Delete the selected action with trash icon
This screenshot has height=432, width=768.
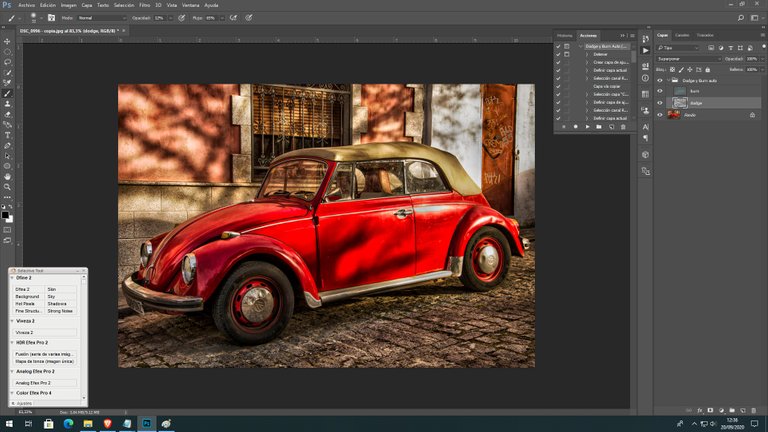click(623, 127)
